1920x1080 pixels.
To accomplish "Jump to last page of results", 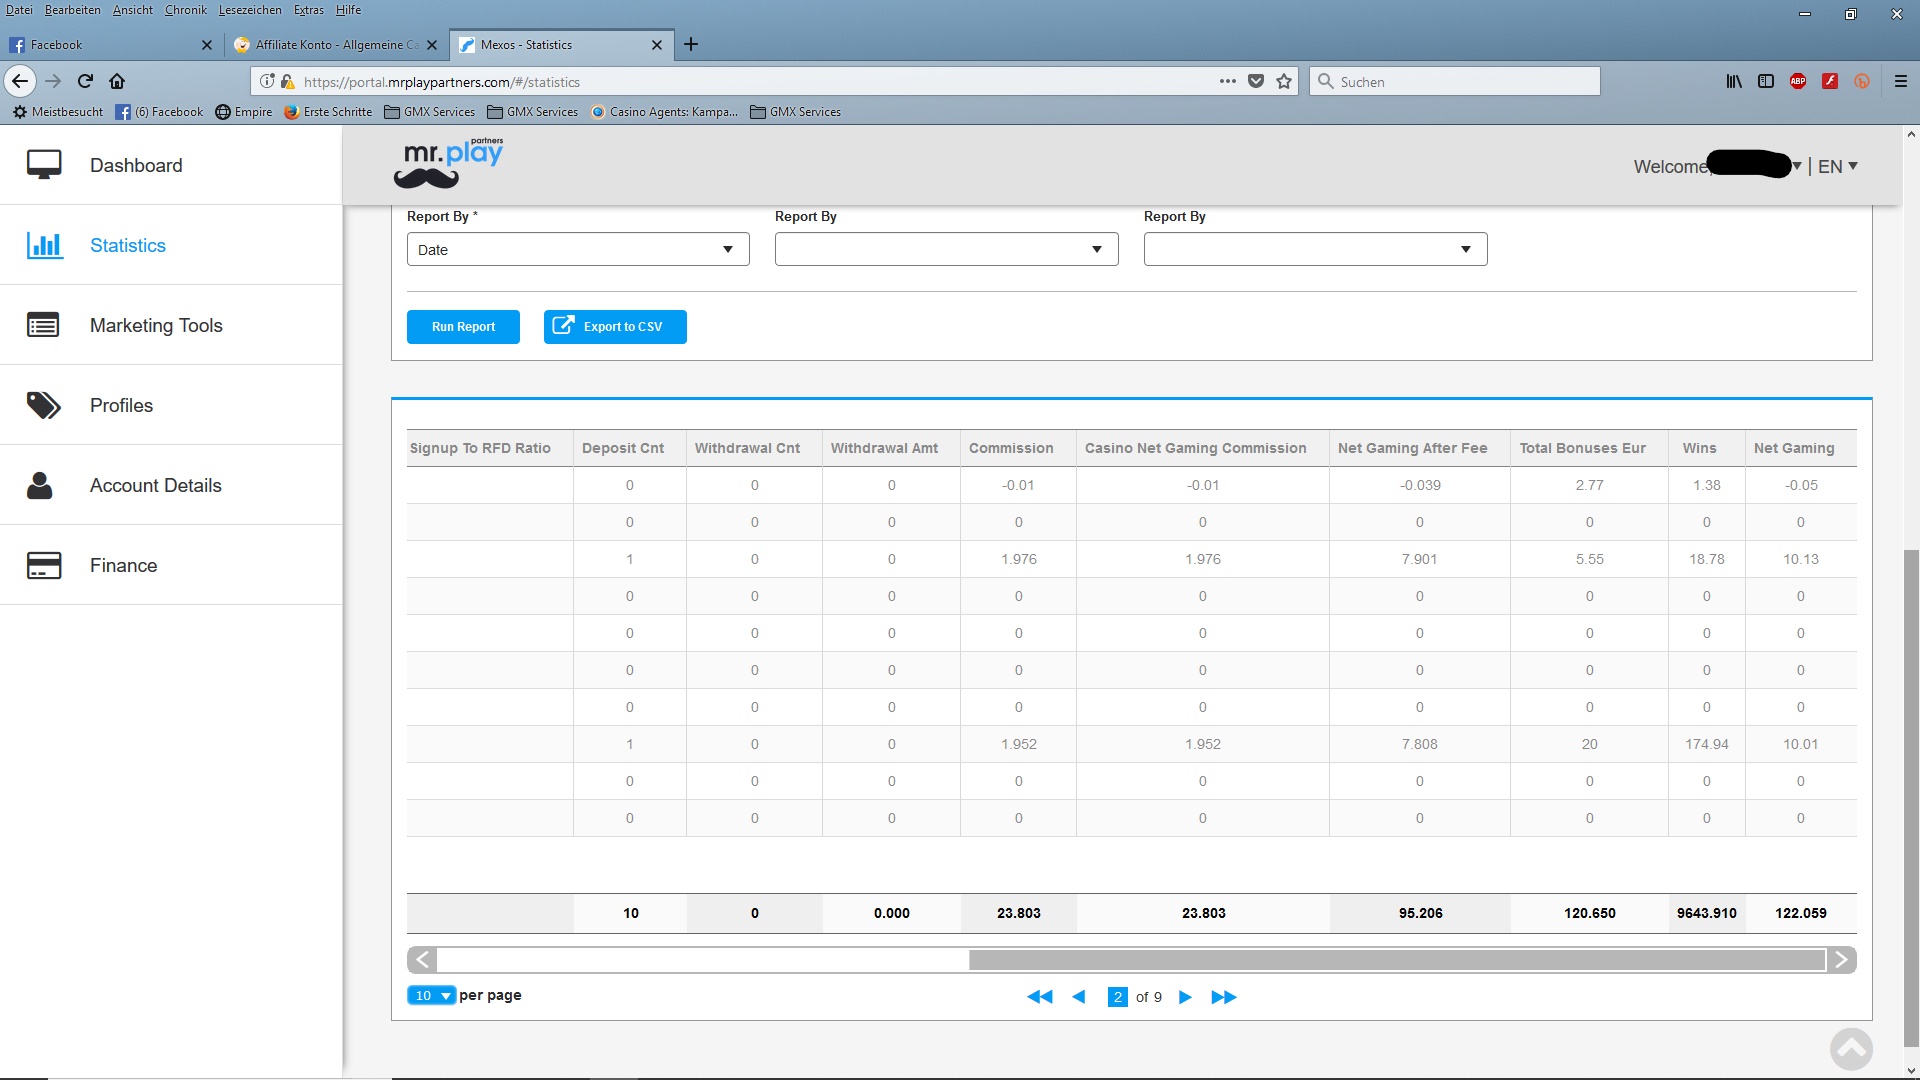I will (x=1224, y=997).
